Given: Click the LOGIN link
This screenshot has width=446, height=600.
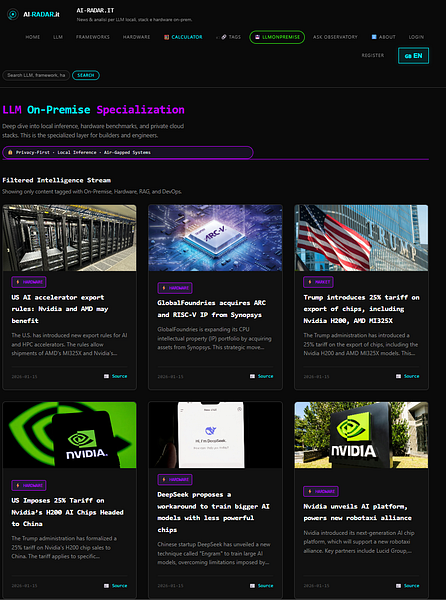Looking at the screenshot, I should 416,37.
